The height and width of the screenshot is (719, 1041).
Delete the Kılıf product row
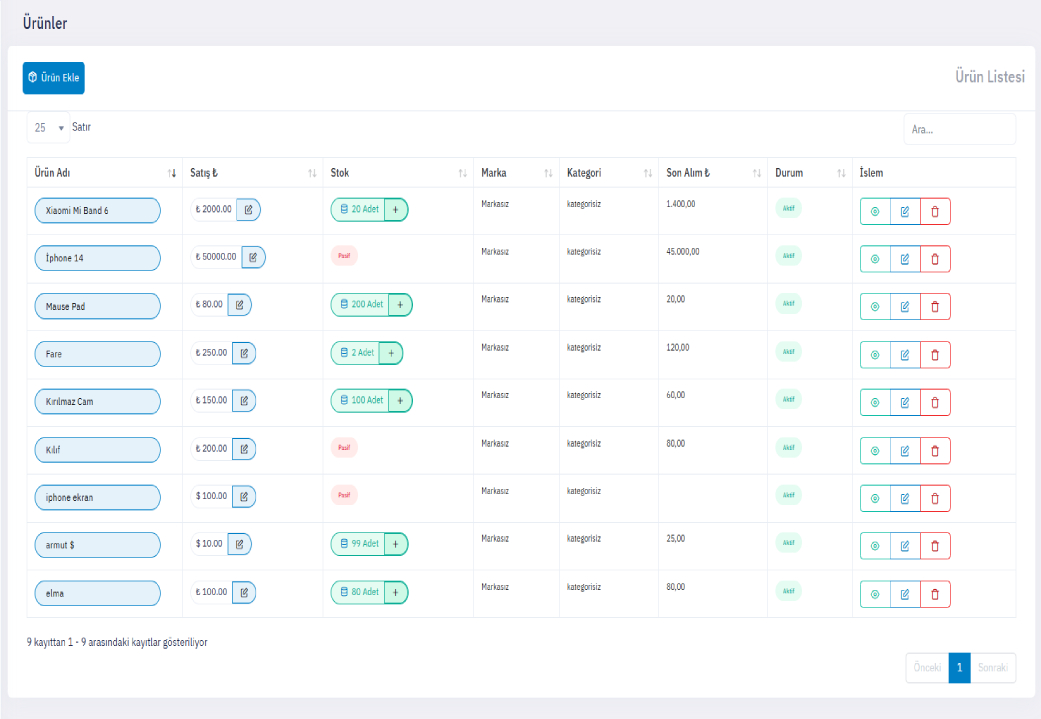point(935,450)
